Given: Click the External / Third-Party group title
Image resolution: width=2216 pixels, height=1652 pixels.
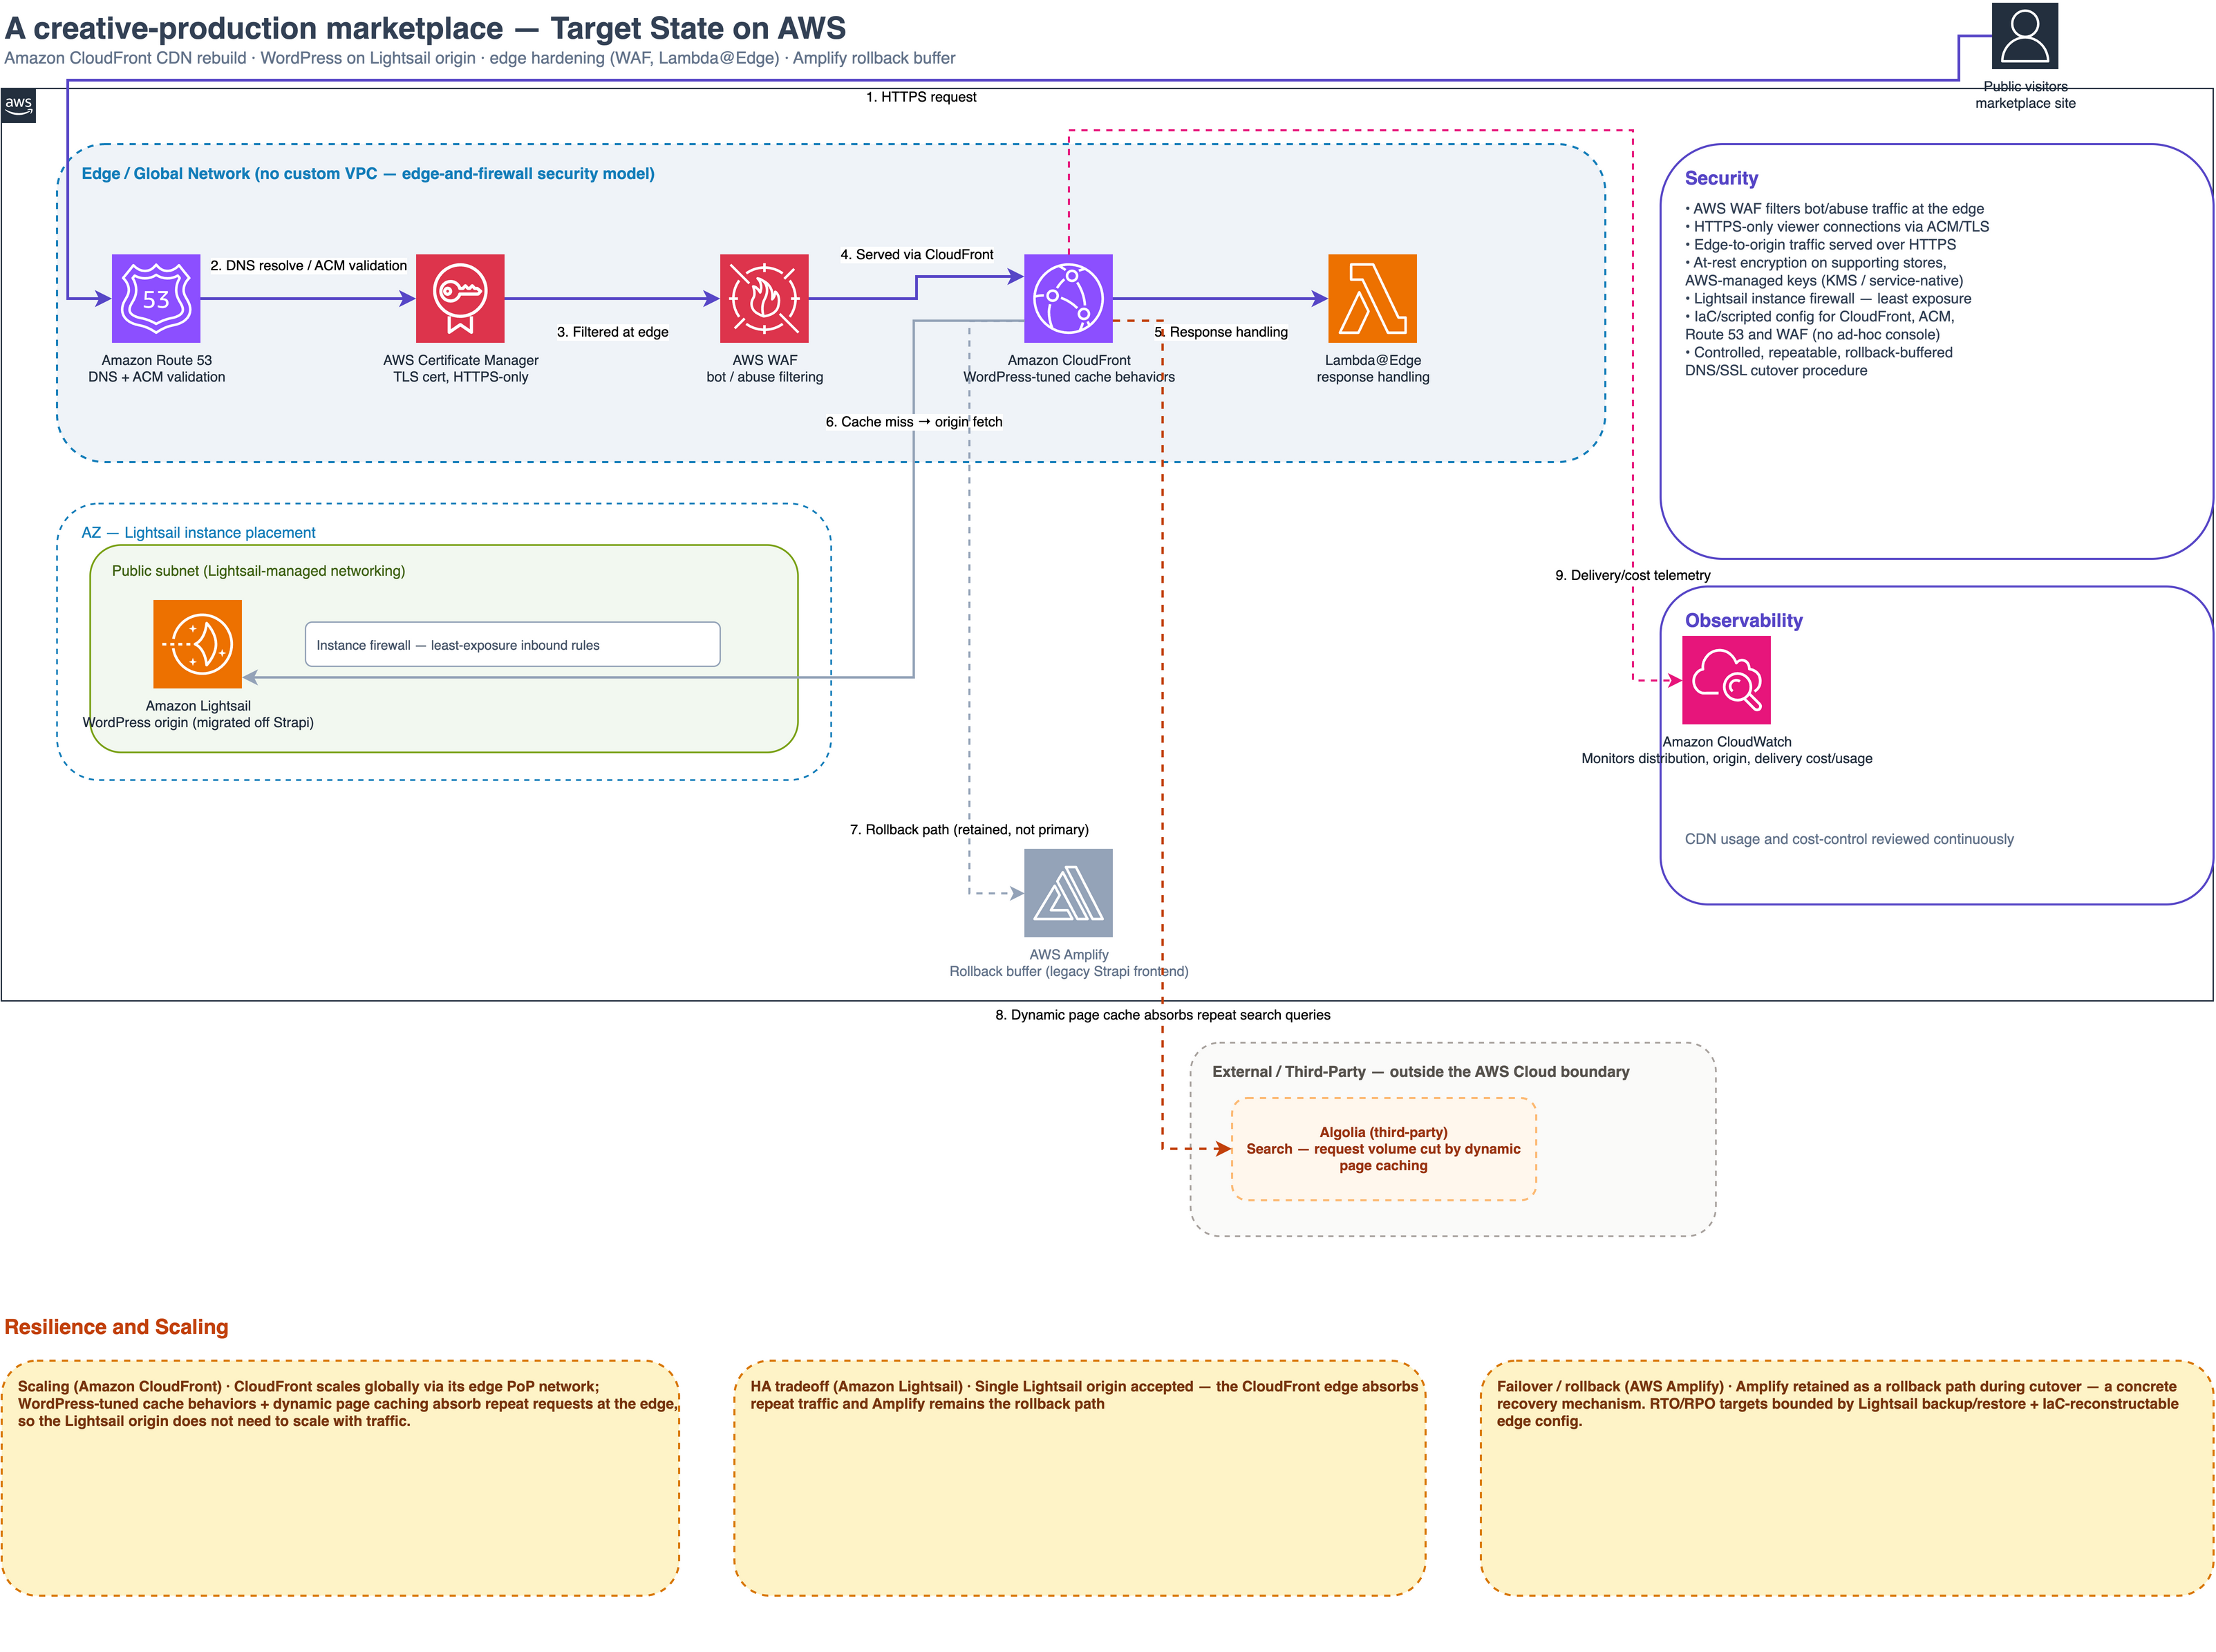Looking at the screenshot, I should (1420, 1072).
